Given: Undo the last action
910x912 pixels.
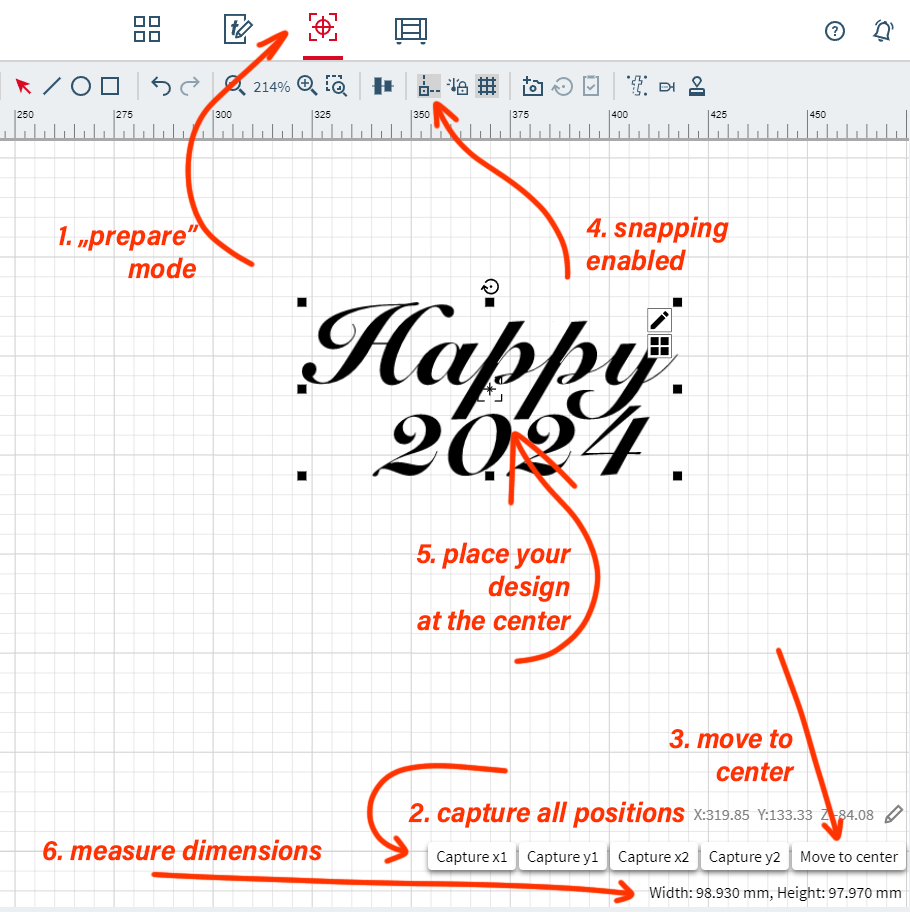Looking at the screenshot, I should [161, 86].
